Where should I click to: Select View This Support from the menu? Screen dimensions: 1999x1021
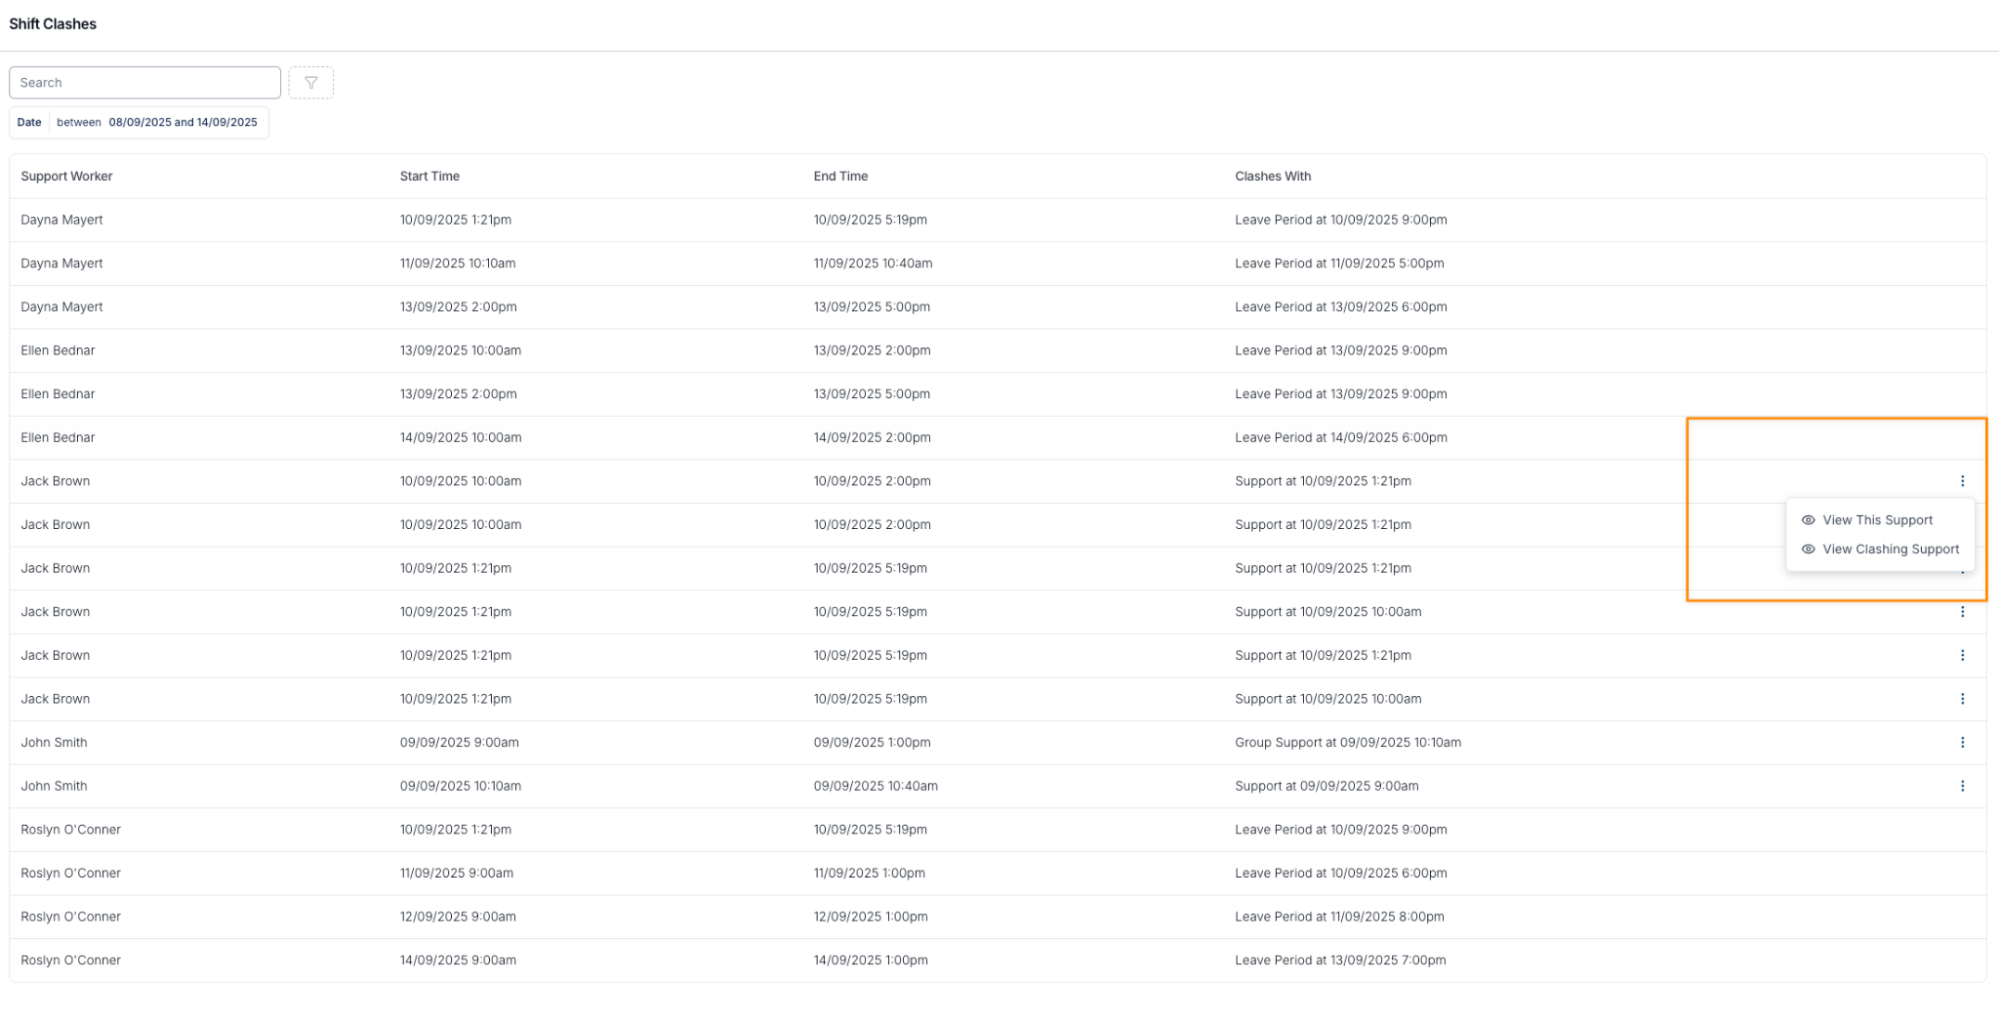1877,520
